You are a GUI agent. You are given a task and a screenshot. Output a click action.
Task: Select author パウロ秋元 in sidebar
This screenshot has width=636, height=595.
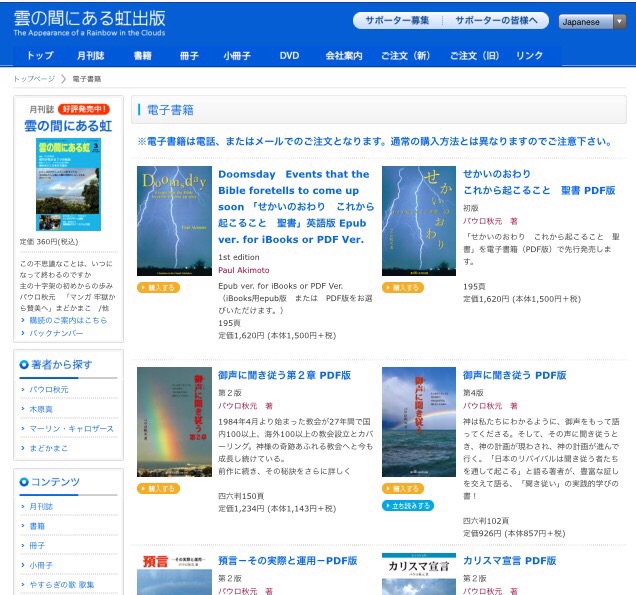(x=49, y=390)
